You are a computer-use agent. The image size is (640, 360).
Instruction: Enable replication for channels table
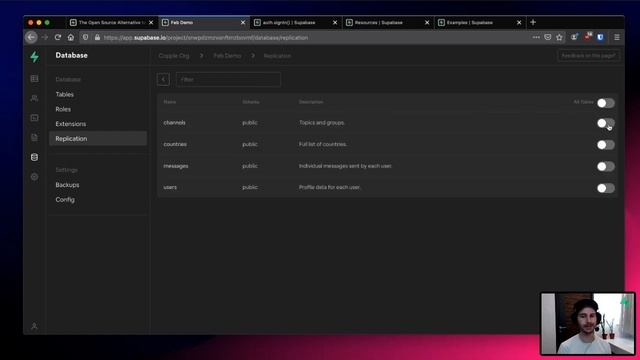click(606, 123)
